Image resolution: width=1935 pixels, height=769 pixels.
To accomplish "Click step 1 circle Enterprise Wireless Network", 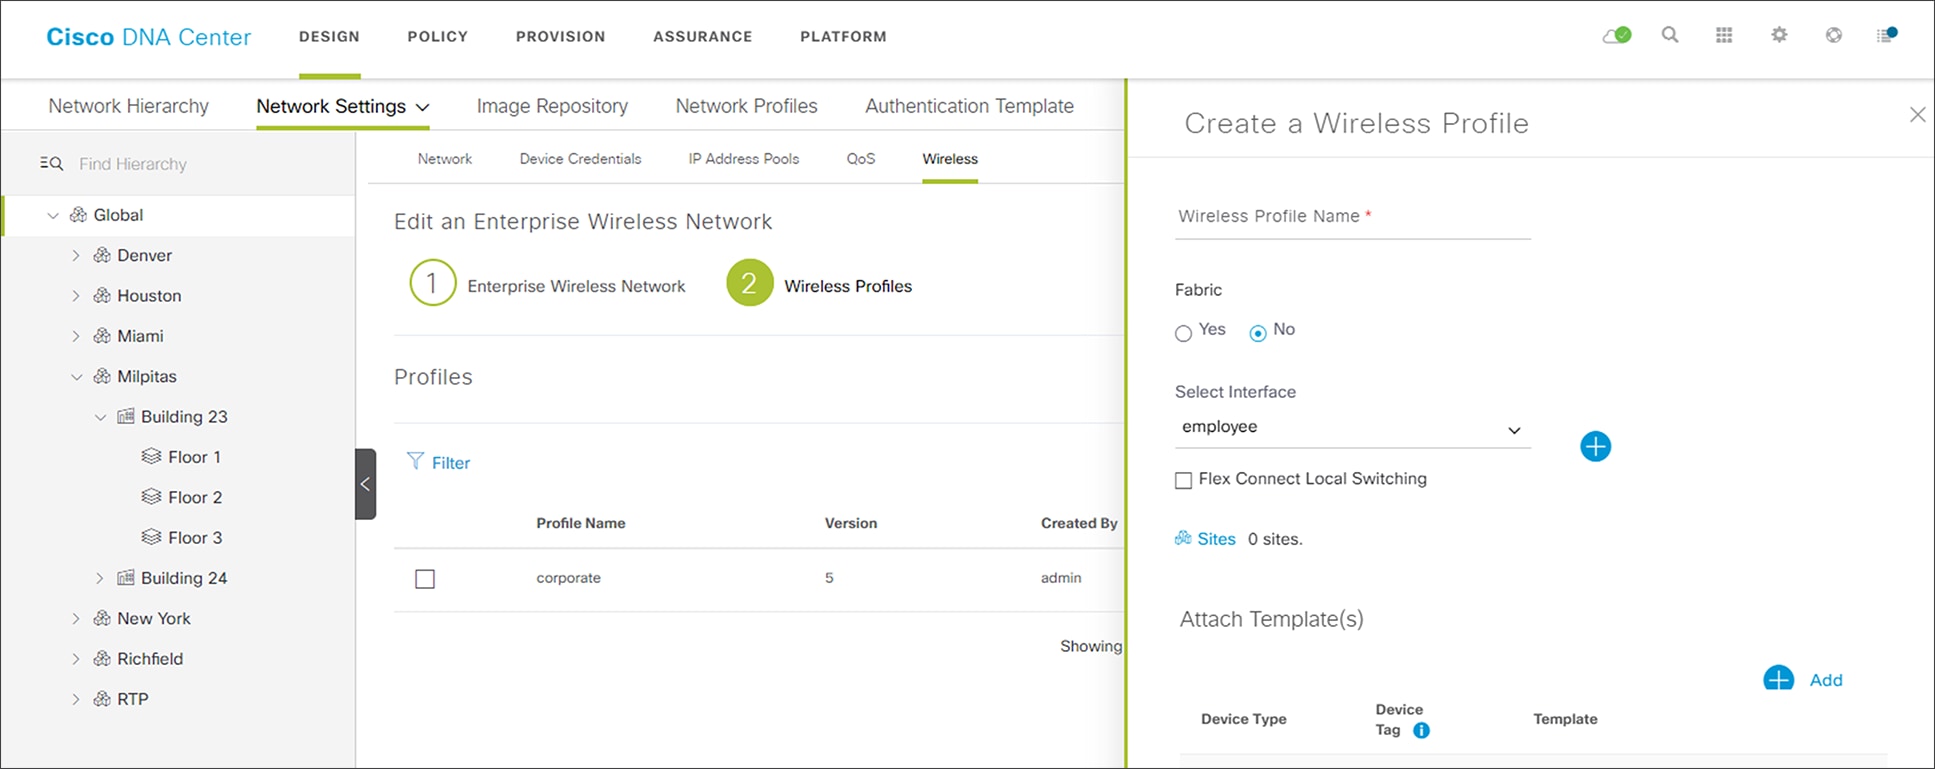I will click(x=432, y=284).
